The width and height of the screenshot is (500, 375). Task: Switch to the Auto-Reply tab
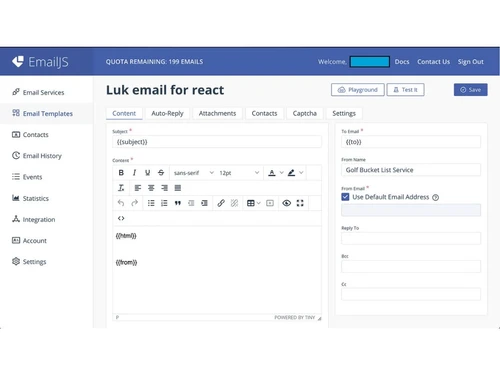point(167,113)
